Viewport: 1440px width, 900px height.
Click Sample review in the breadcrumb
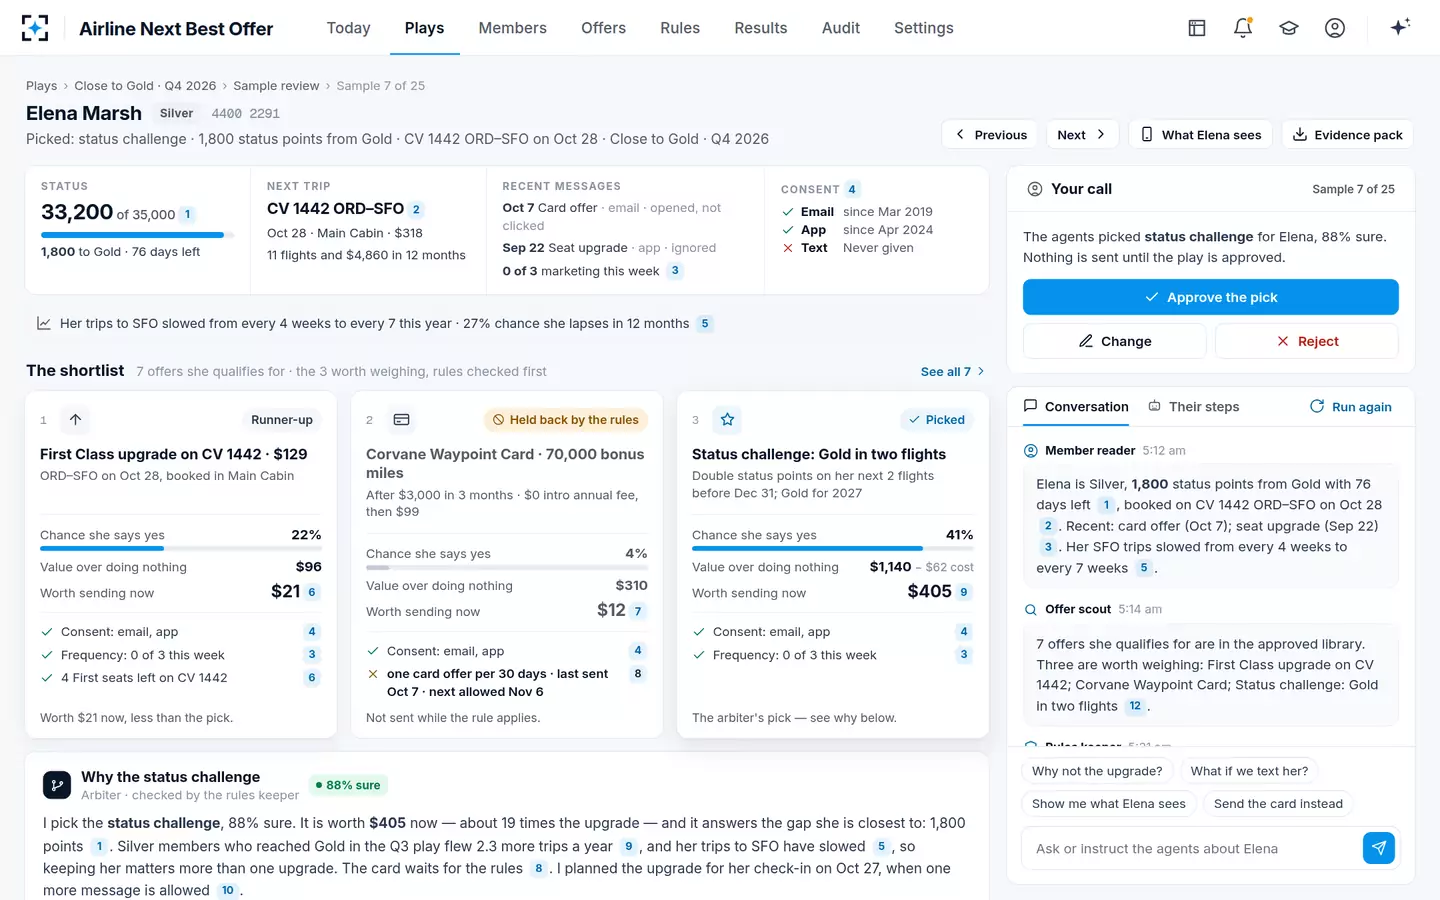[276, 86]
